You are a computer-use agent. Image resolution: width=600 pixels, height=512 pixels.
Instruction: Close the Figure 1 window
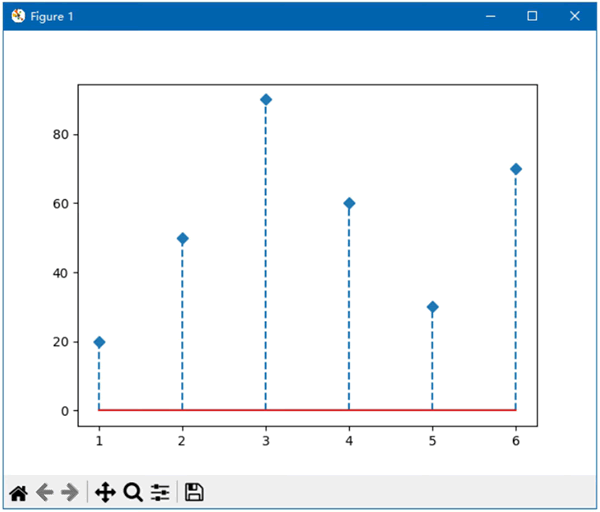tap(575, 16)
